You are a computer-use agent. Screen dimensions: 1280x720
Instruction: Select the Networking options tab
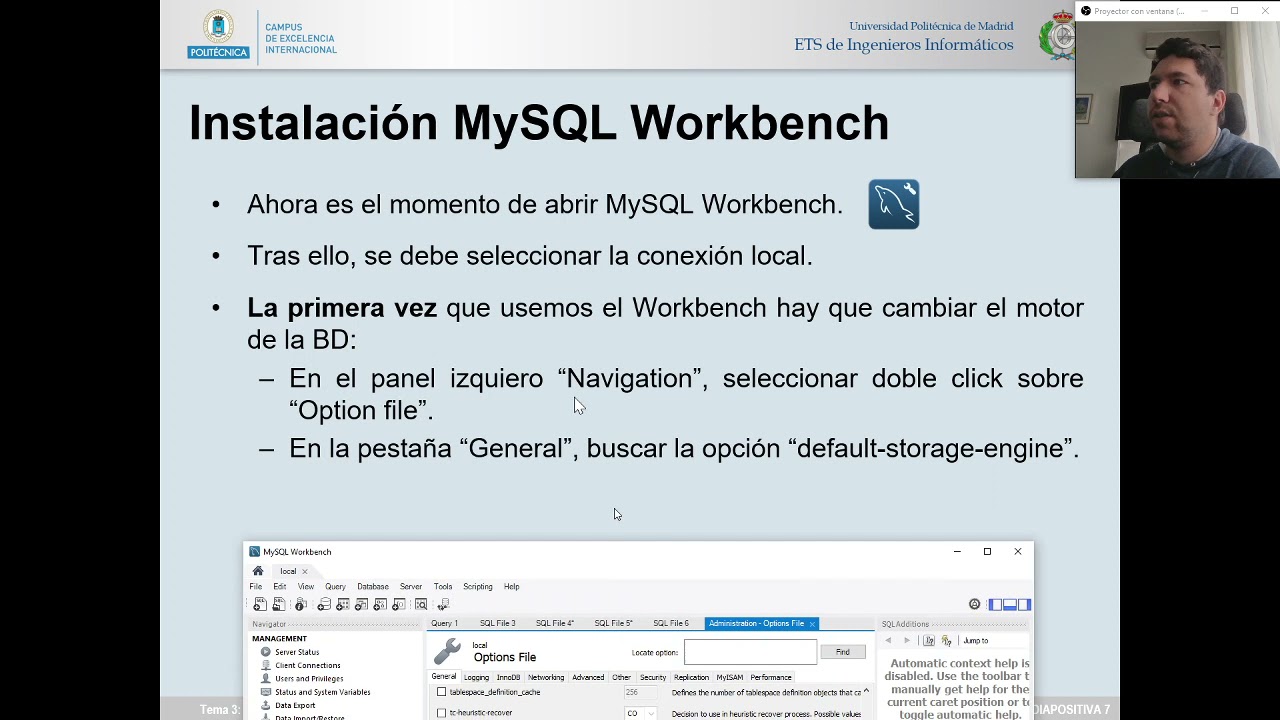546,678
